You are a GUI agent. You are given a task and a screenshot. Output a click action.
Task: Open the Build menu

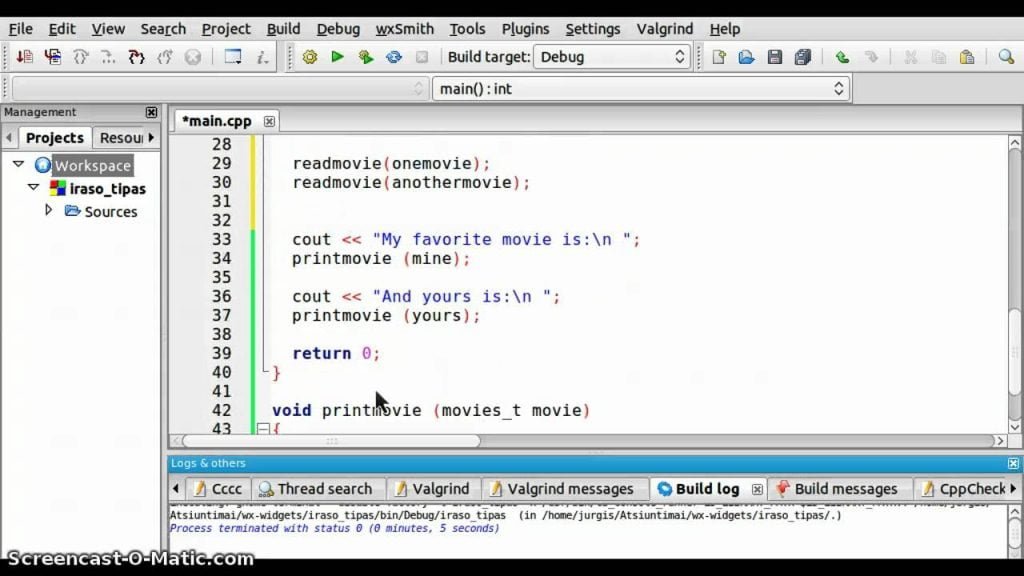coord(283,29)
